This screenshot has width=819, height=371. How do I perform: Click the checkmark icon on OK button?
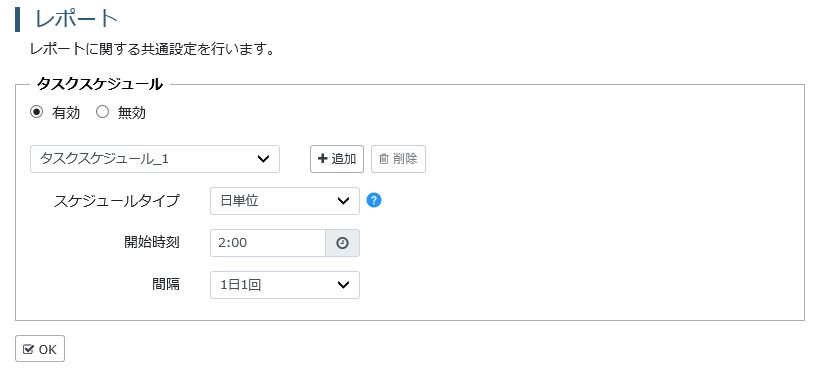[29, 349]
